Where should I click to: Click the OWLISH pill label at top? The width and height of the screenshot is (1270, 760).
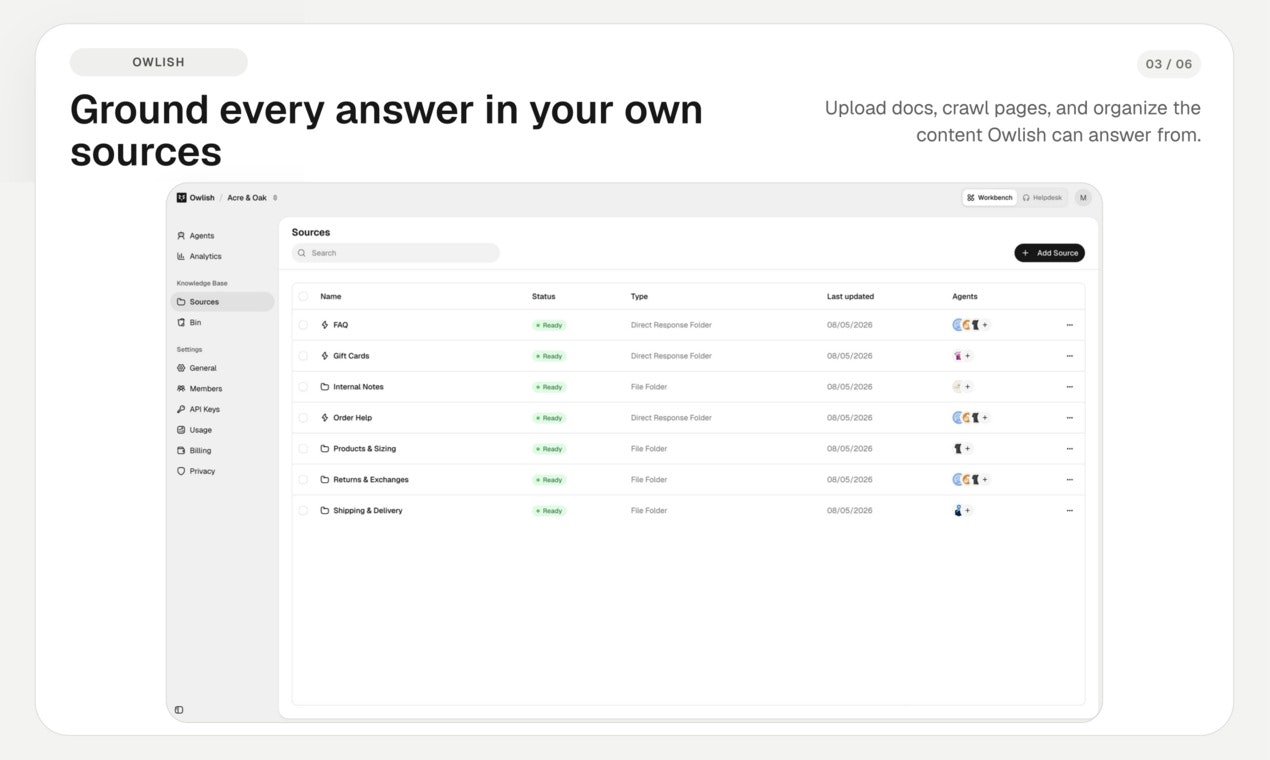click(x=159, y=62)
